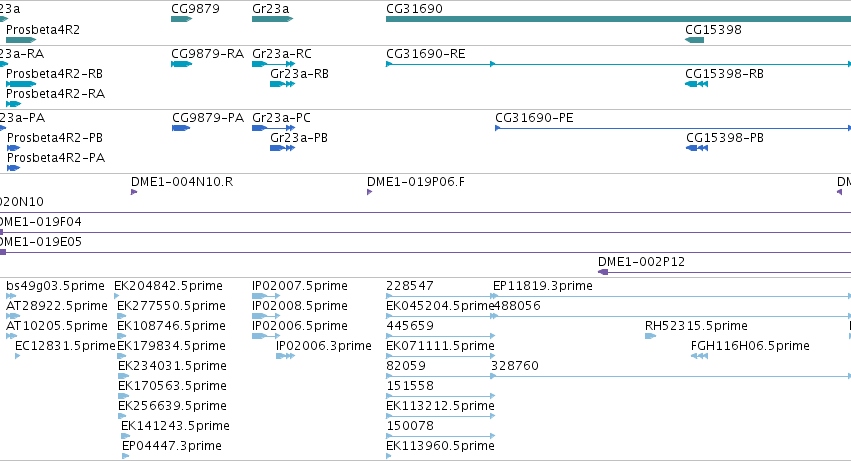Select the Gr23a-PC coding feature
The width and height of the screenshot is (851, 461).
tap(274, 128)
